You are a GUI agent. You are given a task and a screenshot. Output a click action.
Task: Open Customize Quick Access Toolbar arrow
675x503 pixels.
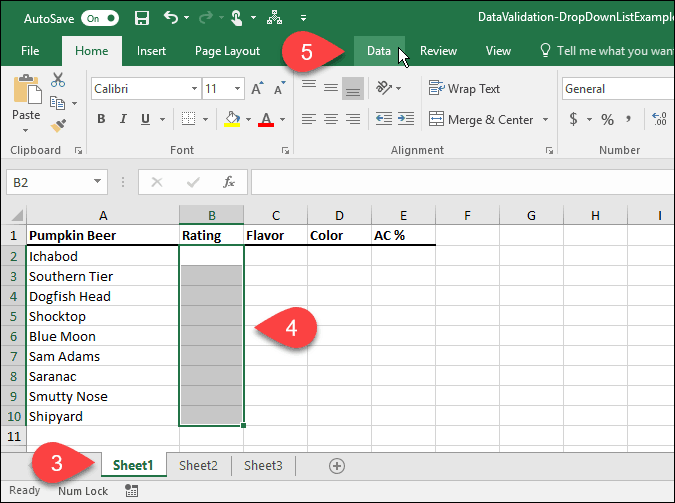(303, 18)
